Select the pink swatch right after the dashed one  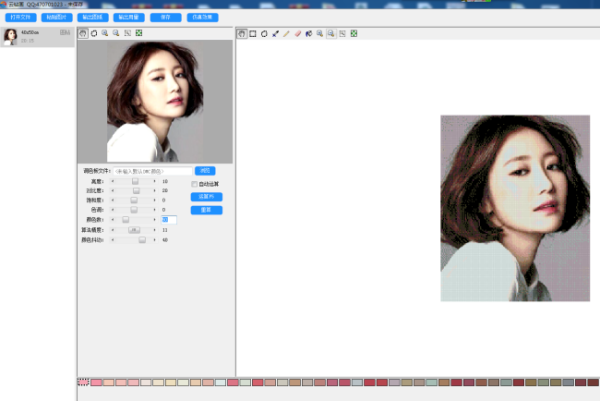96,382
